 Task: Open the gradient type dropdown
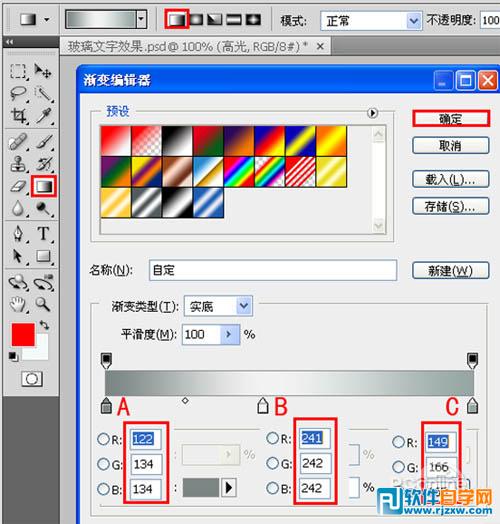click(x=244, y=305)
